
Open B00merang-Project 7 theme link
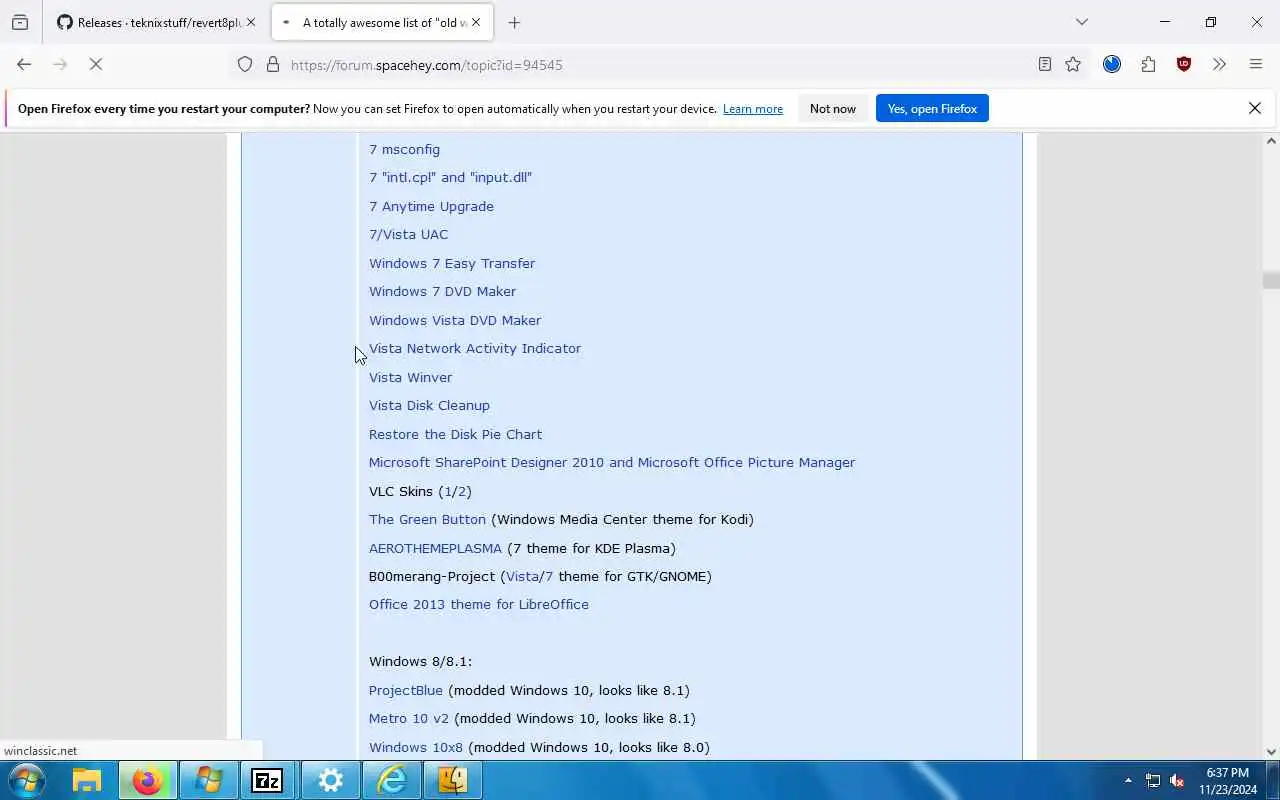[x=549, y=576]
